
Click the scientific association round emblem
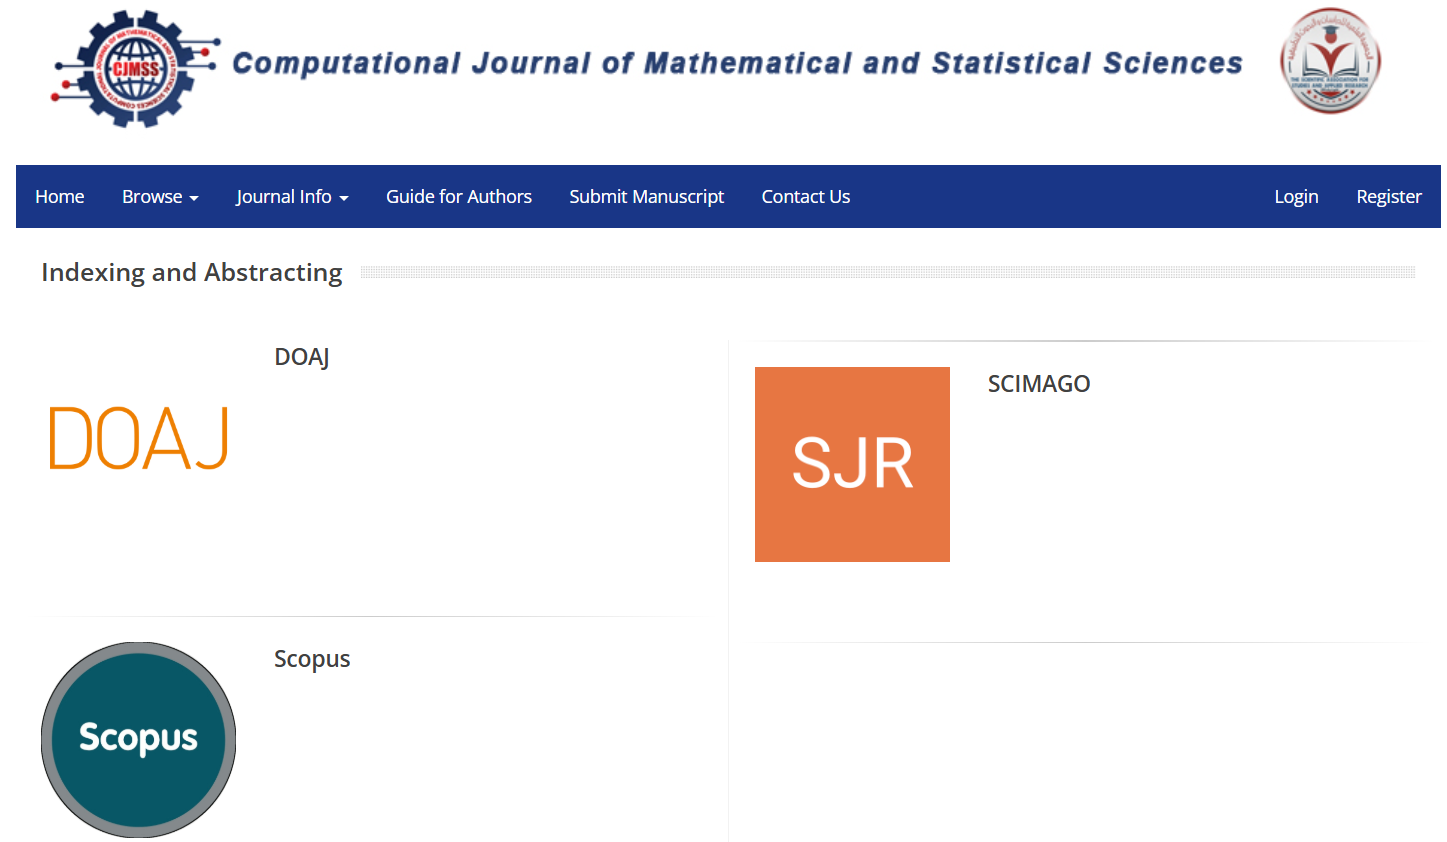[1330, 61]
